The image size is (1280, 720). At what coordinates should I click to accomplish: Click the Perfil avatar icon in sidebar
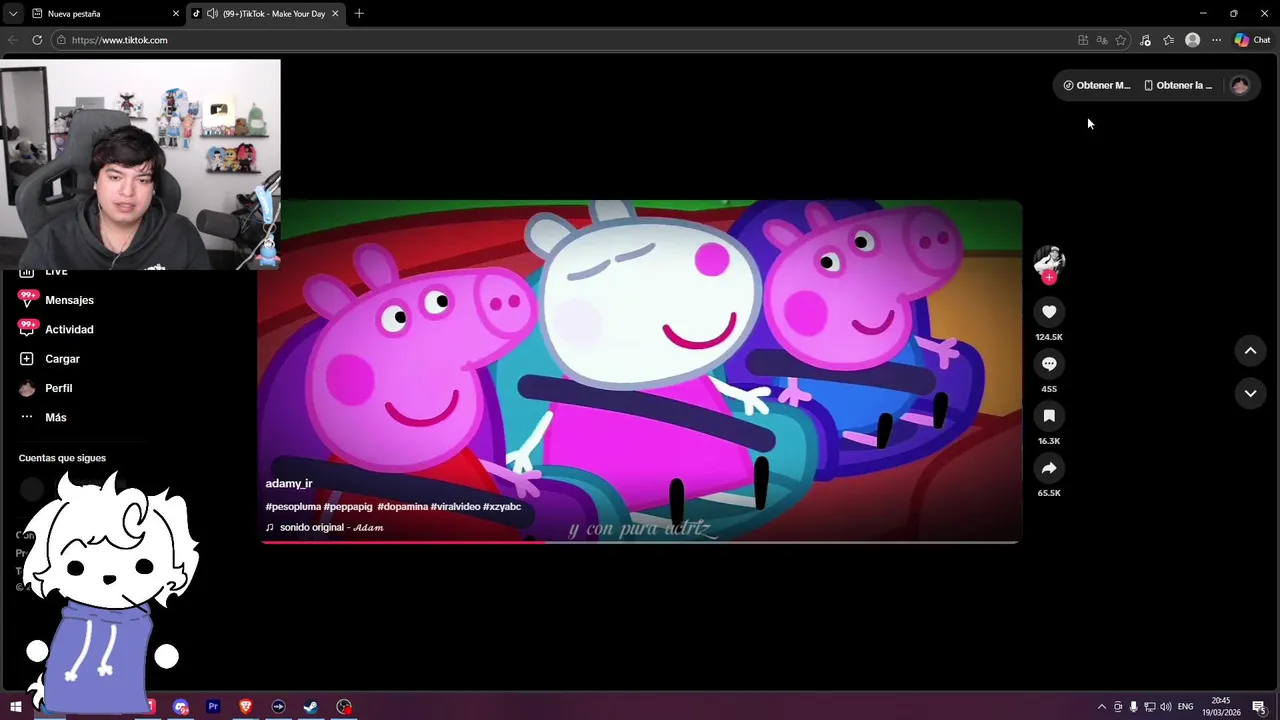[27, 388]
